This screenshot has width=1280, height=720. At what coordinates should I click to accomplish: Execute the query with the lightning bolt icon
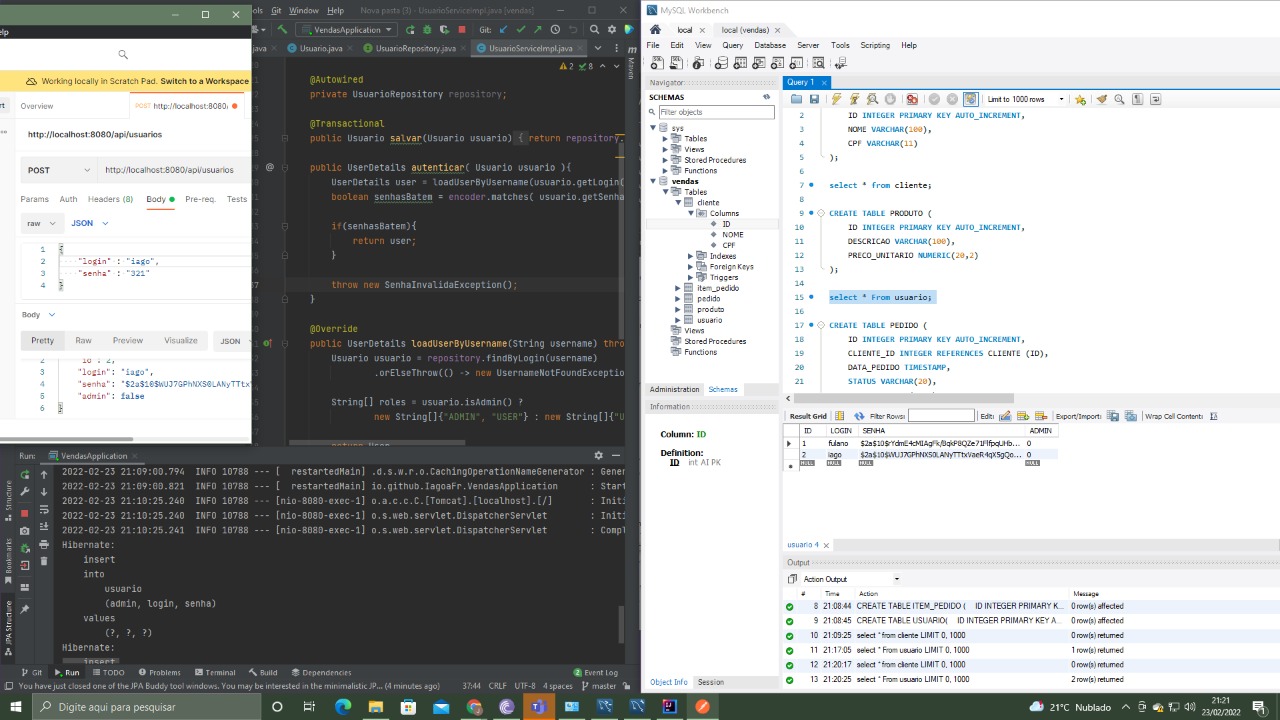coord(836,99)
